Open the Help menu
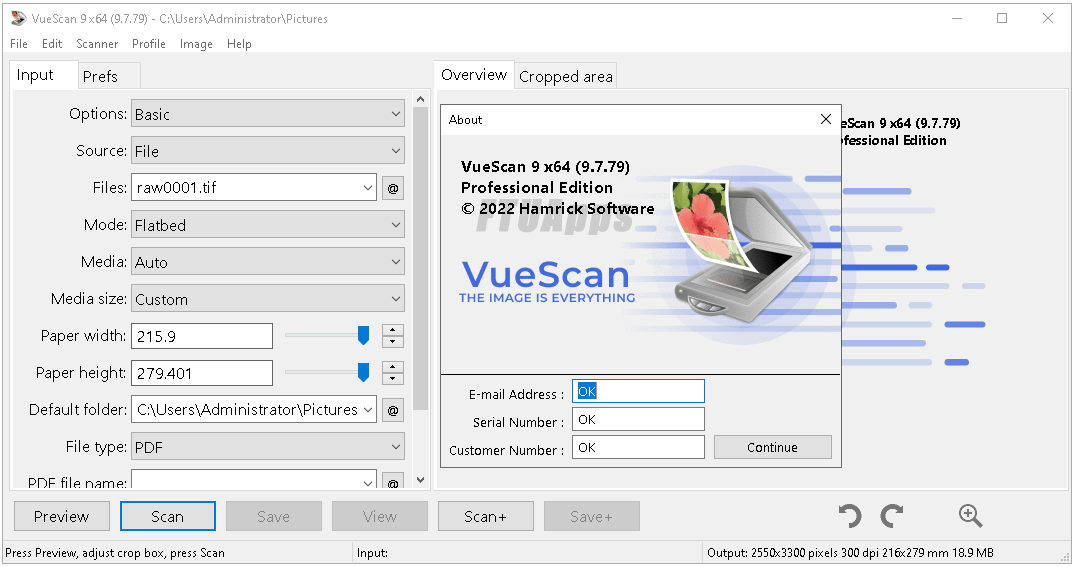The width and height of the screenshot is (1074, 567). [239, 44]
